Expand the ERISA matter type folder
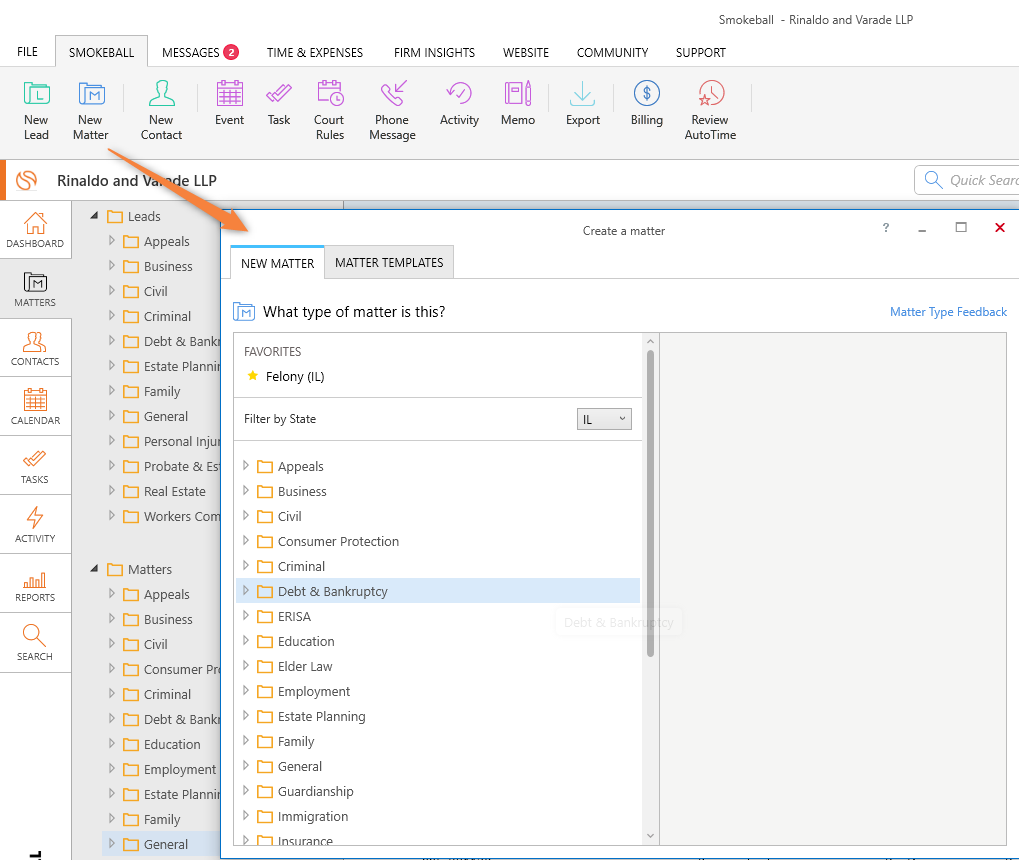 (x=246, y=616)
